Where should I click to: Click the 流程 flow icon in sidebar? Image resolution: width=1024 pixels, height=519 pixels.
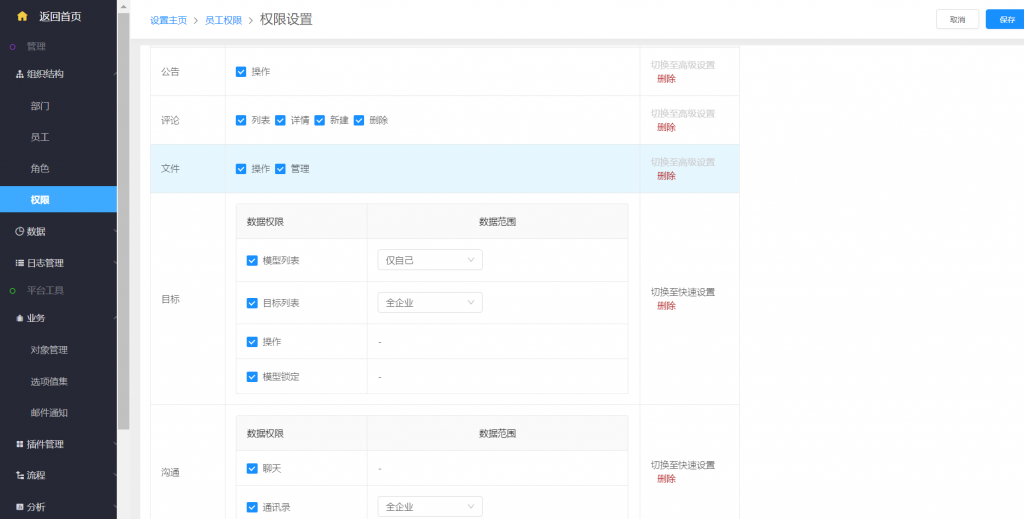pos(19,475)
